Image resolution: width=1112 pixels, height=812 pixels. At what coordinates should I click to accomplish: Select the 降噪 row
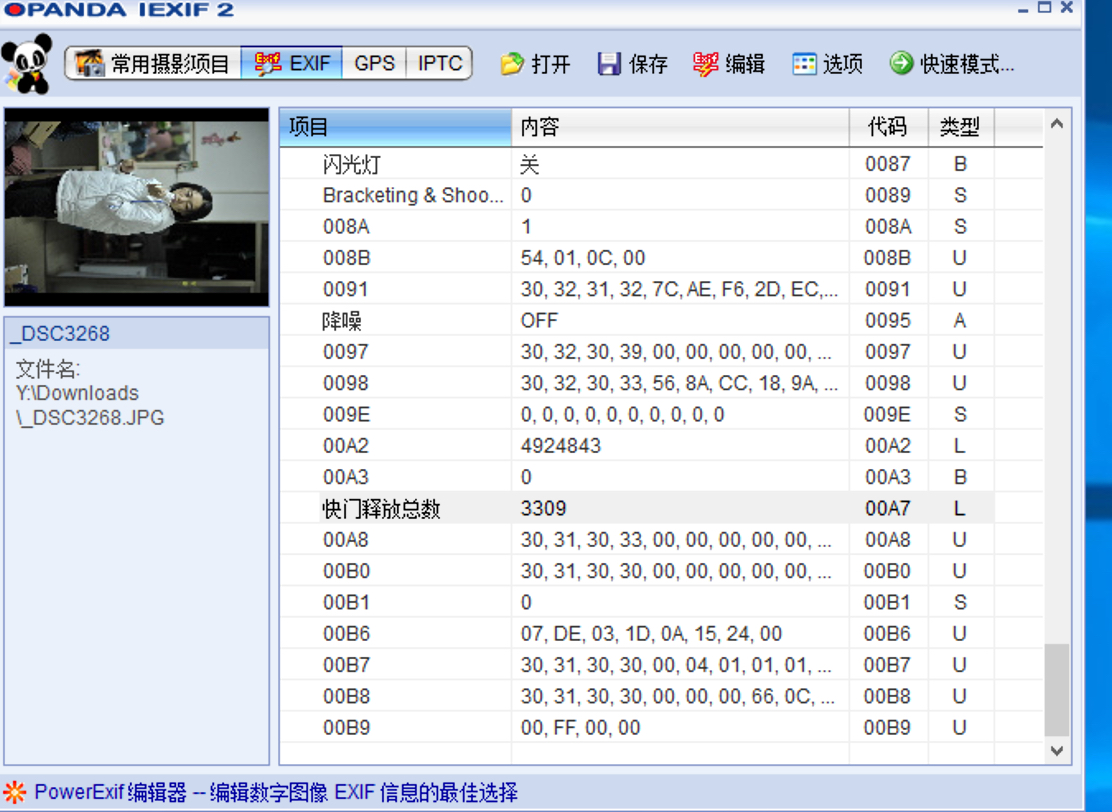tap(661, 321)
